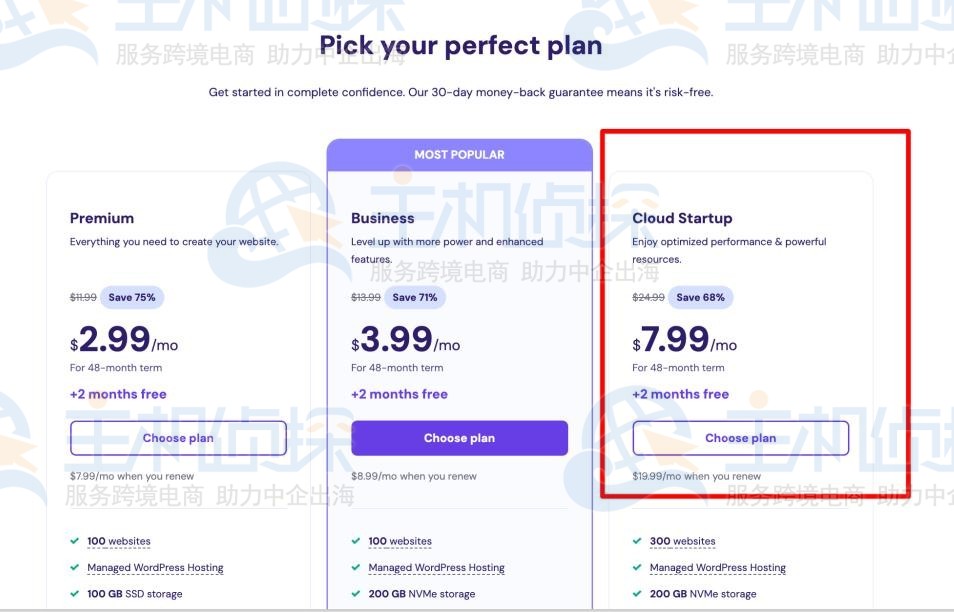
Task: Click Premium's green checkmark beside 100 websites
Action: [75, 541]
